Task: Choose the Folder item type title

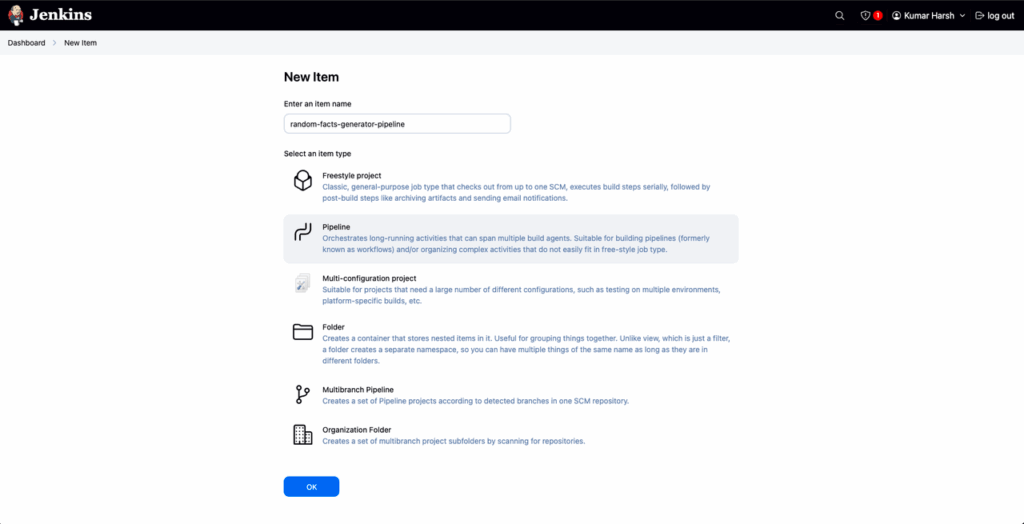Action: coord(334,327)
